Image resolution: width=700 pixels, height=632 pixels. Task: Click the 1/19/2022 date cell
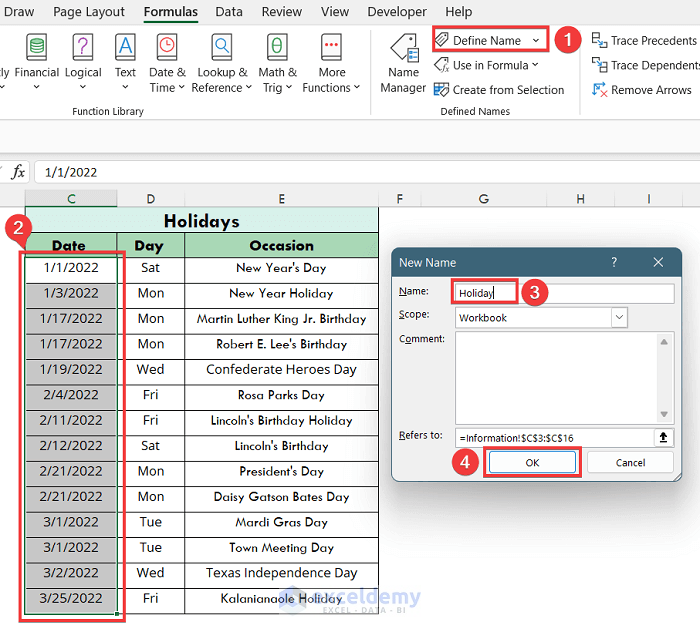point(71,370)
